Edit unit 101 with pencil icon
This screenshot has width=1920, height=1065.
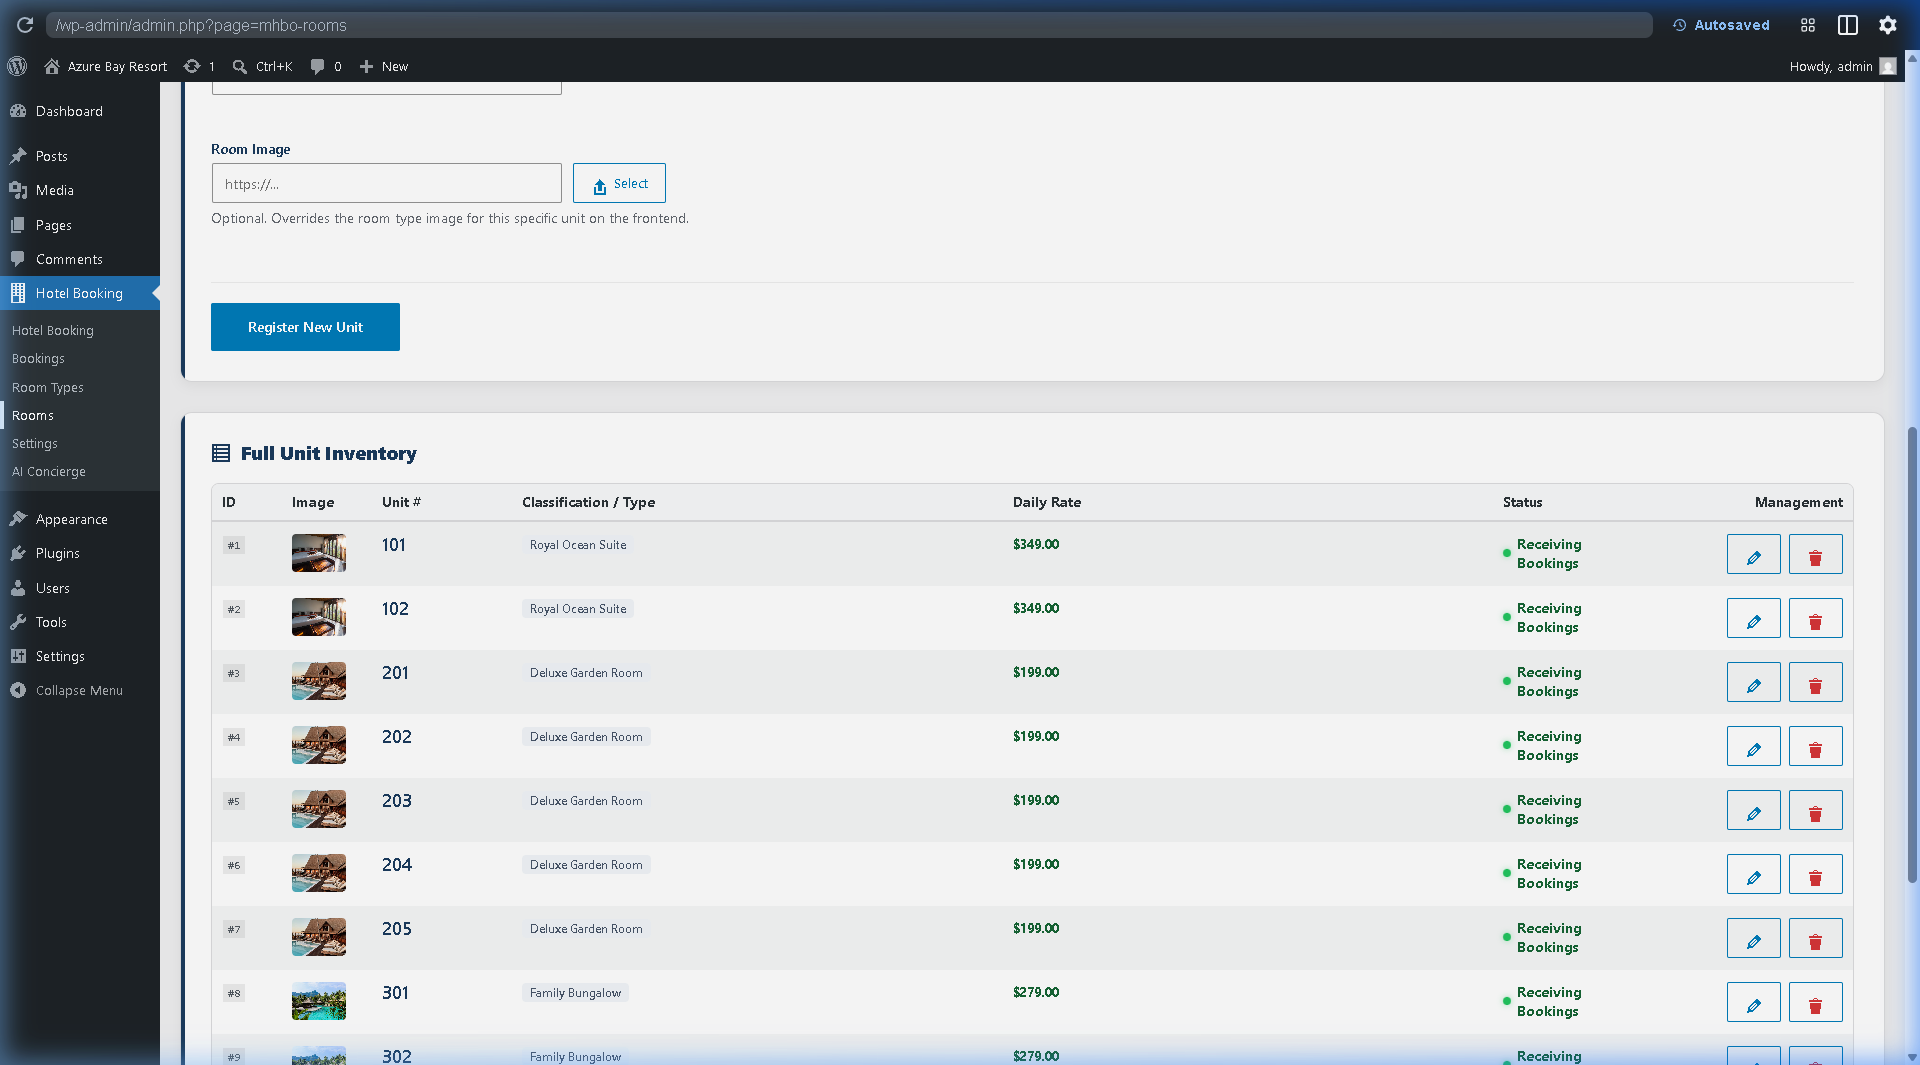[1753, 554]
